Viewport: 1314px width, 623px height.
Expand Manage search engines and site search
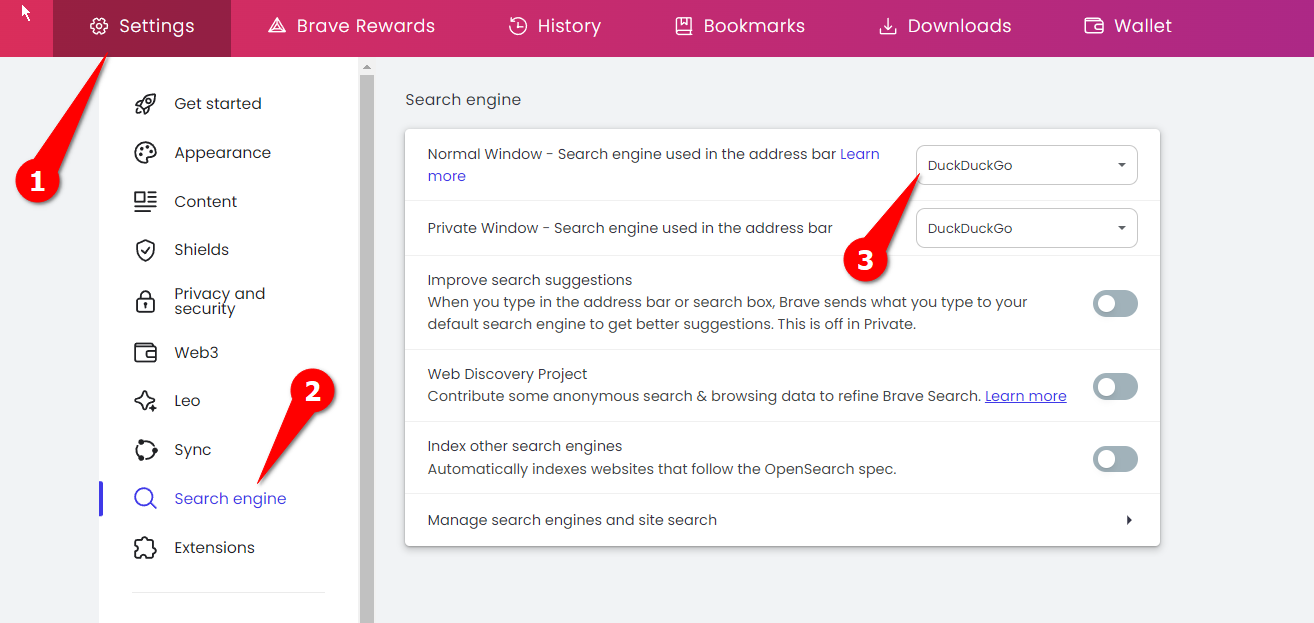click(x=782, y=520)
